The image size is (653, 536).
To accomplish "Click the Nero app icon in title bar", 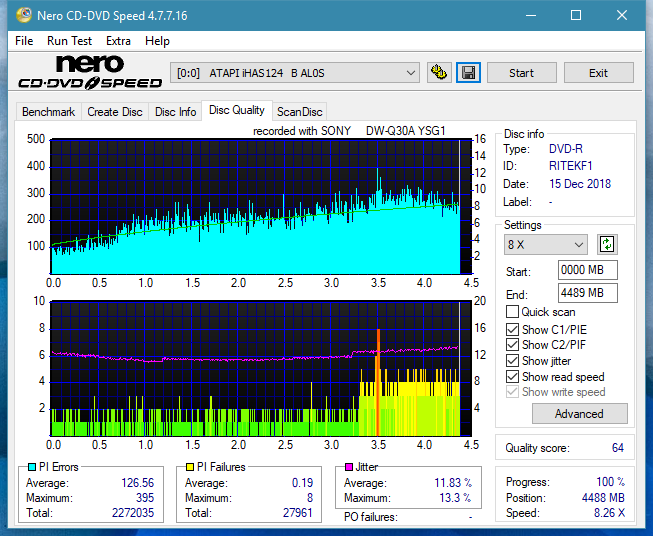I will click(24, 15).
